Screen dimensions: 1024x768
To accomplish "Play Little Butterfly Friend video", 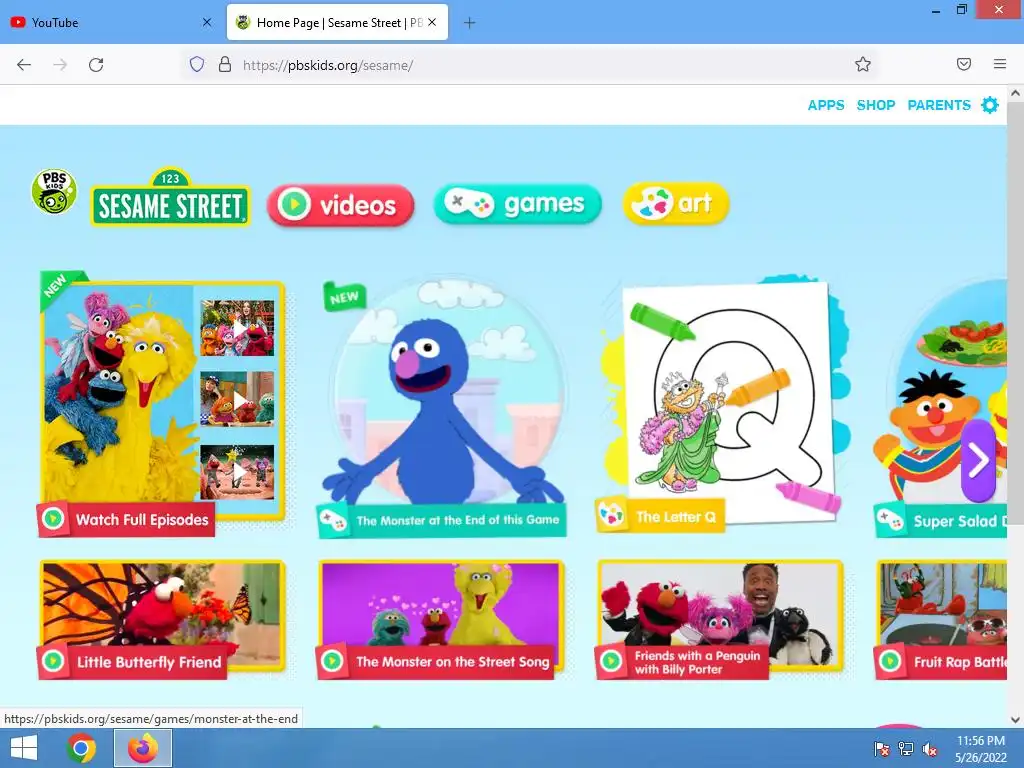I will coord(162,620).
